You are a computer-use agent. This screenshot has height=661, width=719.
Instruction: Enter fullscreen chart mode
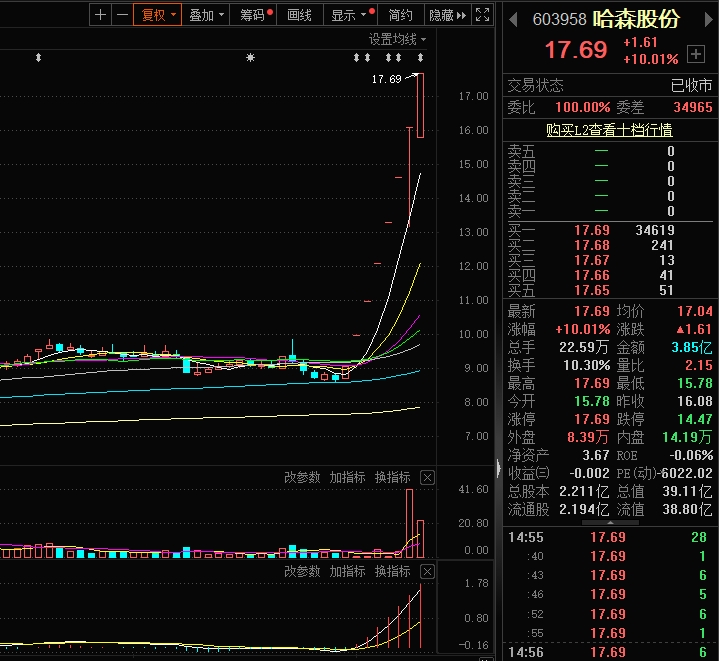point(482,15)
